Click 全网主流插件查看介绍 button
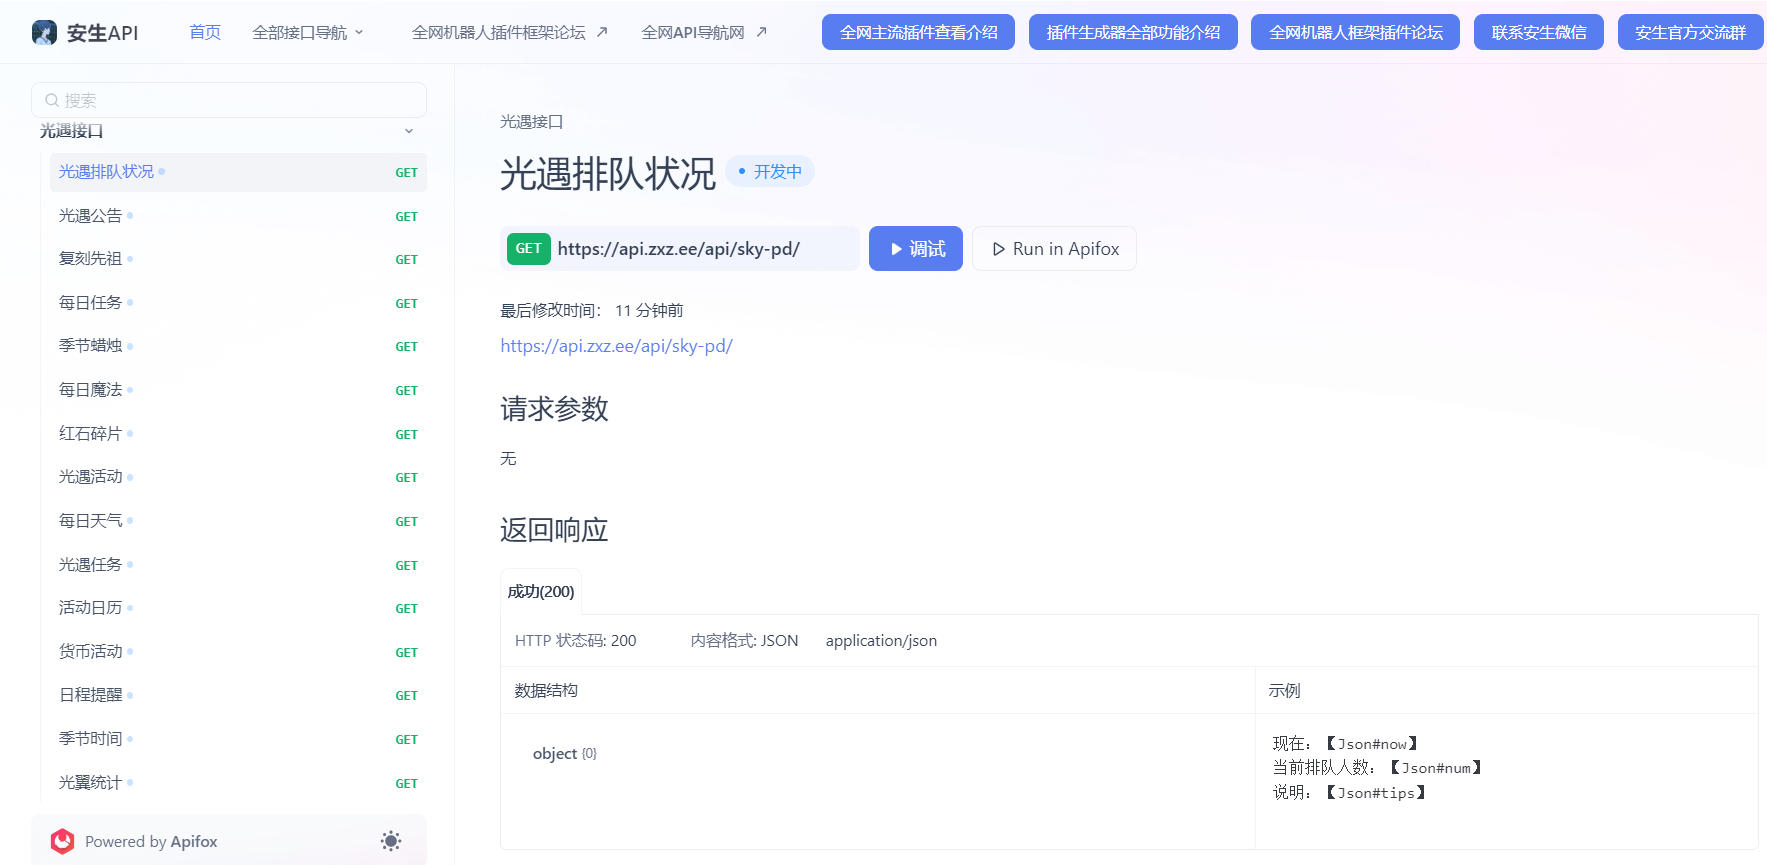This screenshot has height=865, width=1767. coord(918,32)
